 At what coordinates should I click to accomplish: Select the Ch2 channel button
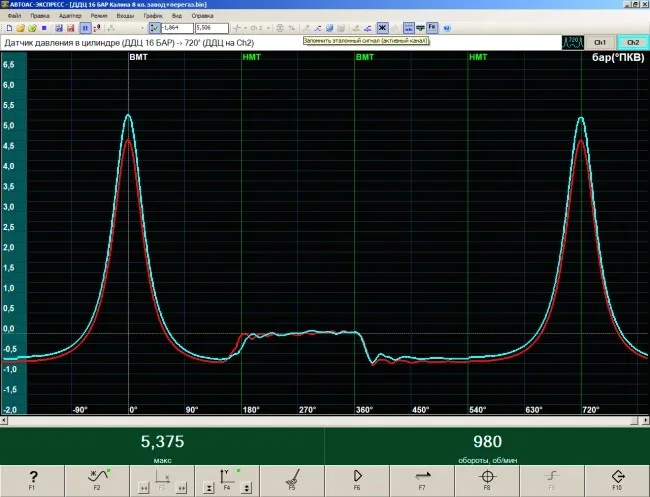click(x=633, y=42)
